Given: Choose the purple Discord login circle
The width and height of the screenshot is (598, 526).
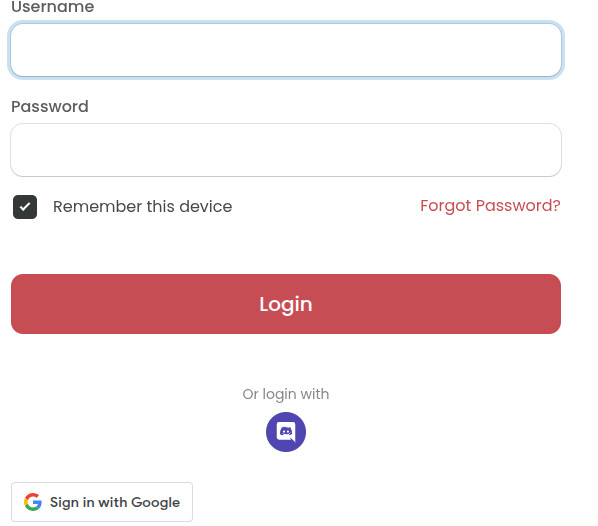Looking at the screenshot, I should click(x=286, y=432).
